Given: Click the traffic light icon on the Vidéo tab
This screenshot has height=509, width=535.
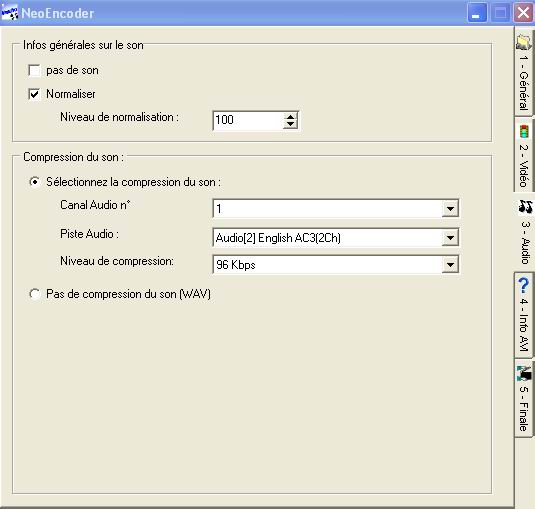Looking at the screenshot, I should click(x=524, y=131).
